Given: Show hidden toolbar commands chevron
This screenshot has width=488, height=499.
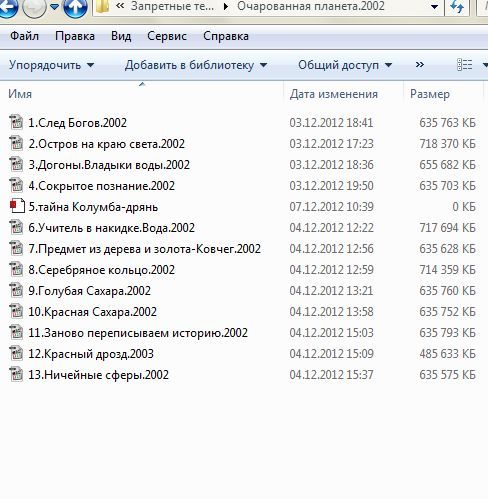Looking at the screenshot, I should 420,65.
